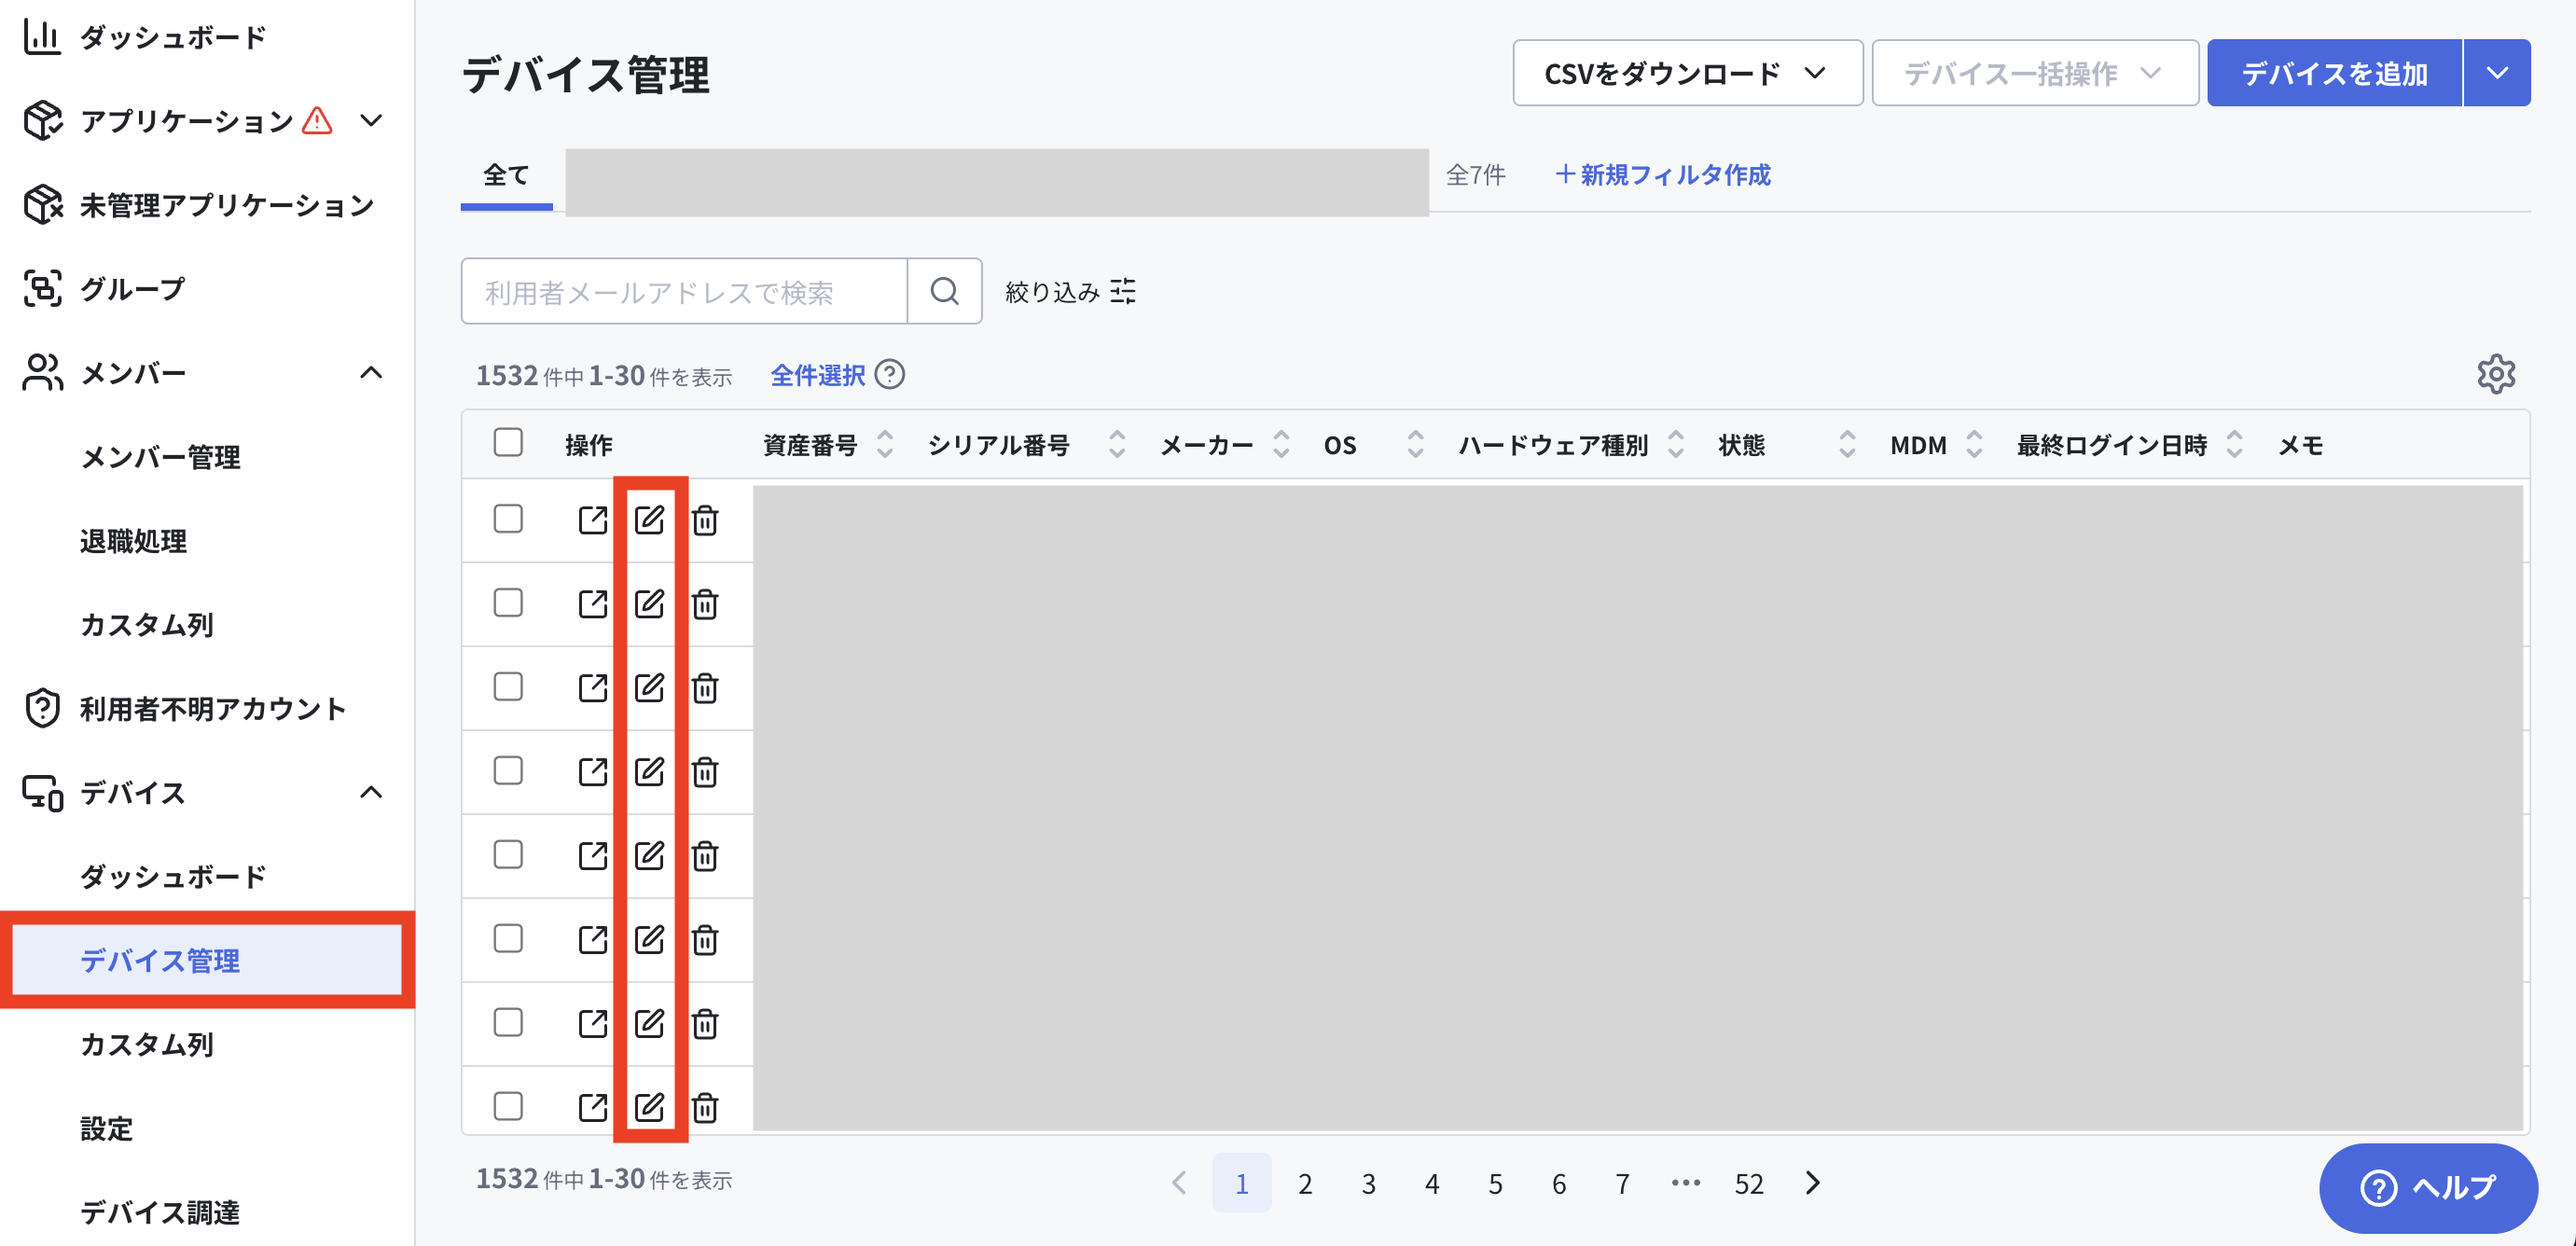Open table column settings gear
The height and width of the screenshot is (1246, 2576).
[x=2496, y=374]
